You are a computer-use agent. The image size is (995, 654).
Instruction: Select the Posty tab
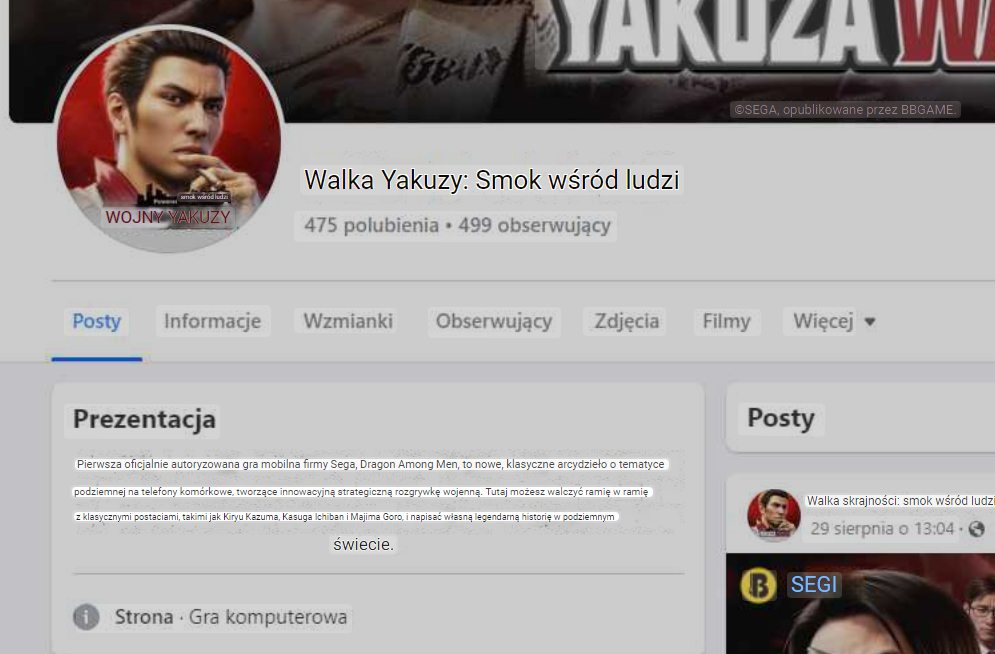point(96,321)
